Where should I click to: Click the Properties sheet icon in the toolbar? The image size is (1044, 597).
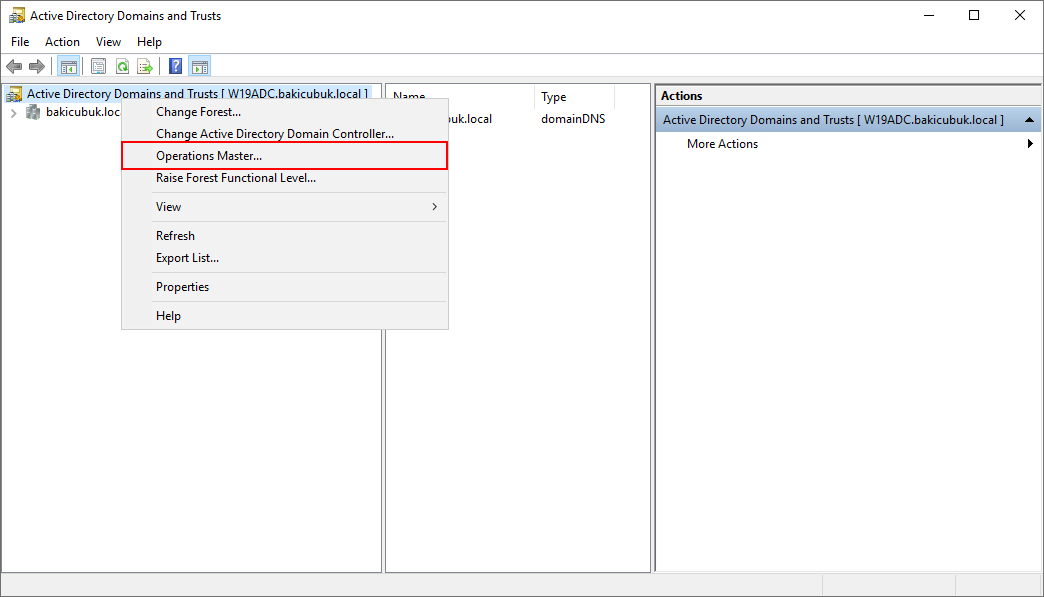coord(99,67)
